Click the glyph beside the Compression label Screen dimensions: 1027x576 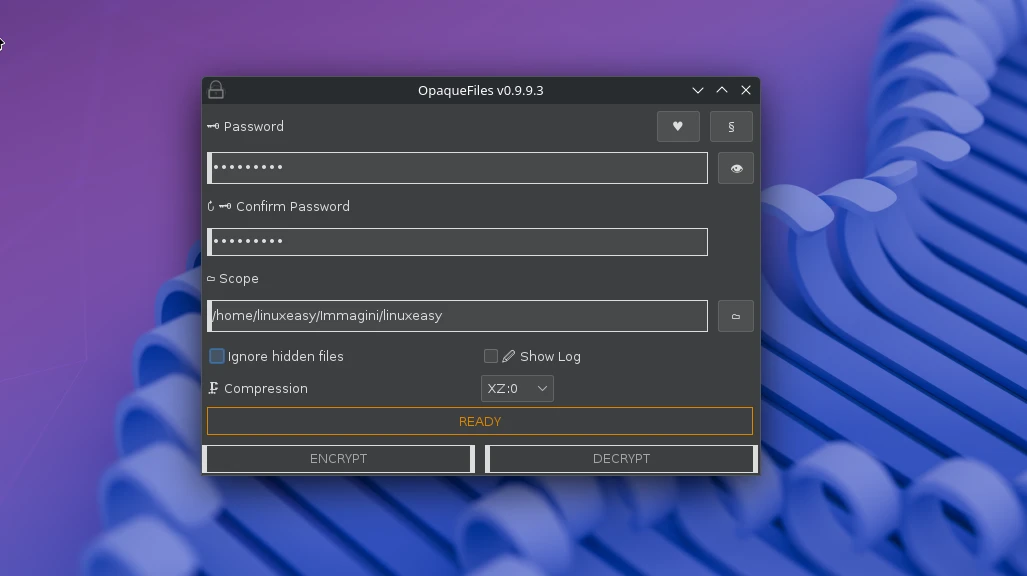pyautogui.click(x=212, y=388)
